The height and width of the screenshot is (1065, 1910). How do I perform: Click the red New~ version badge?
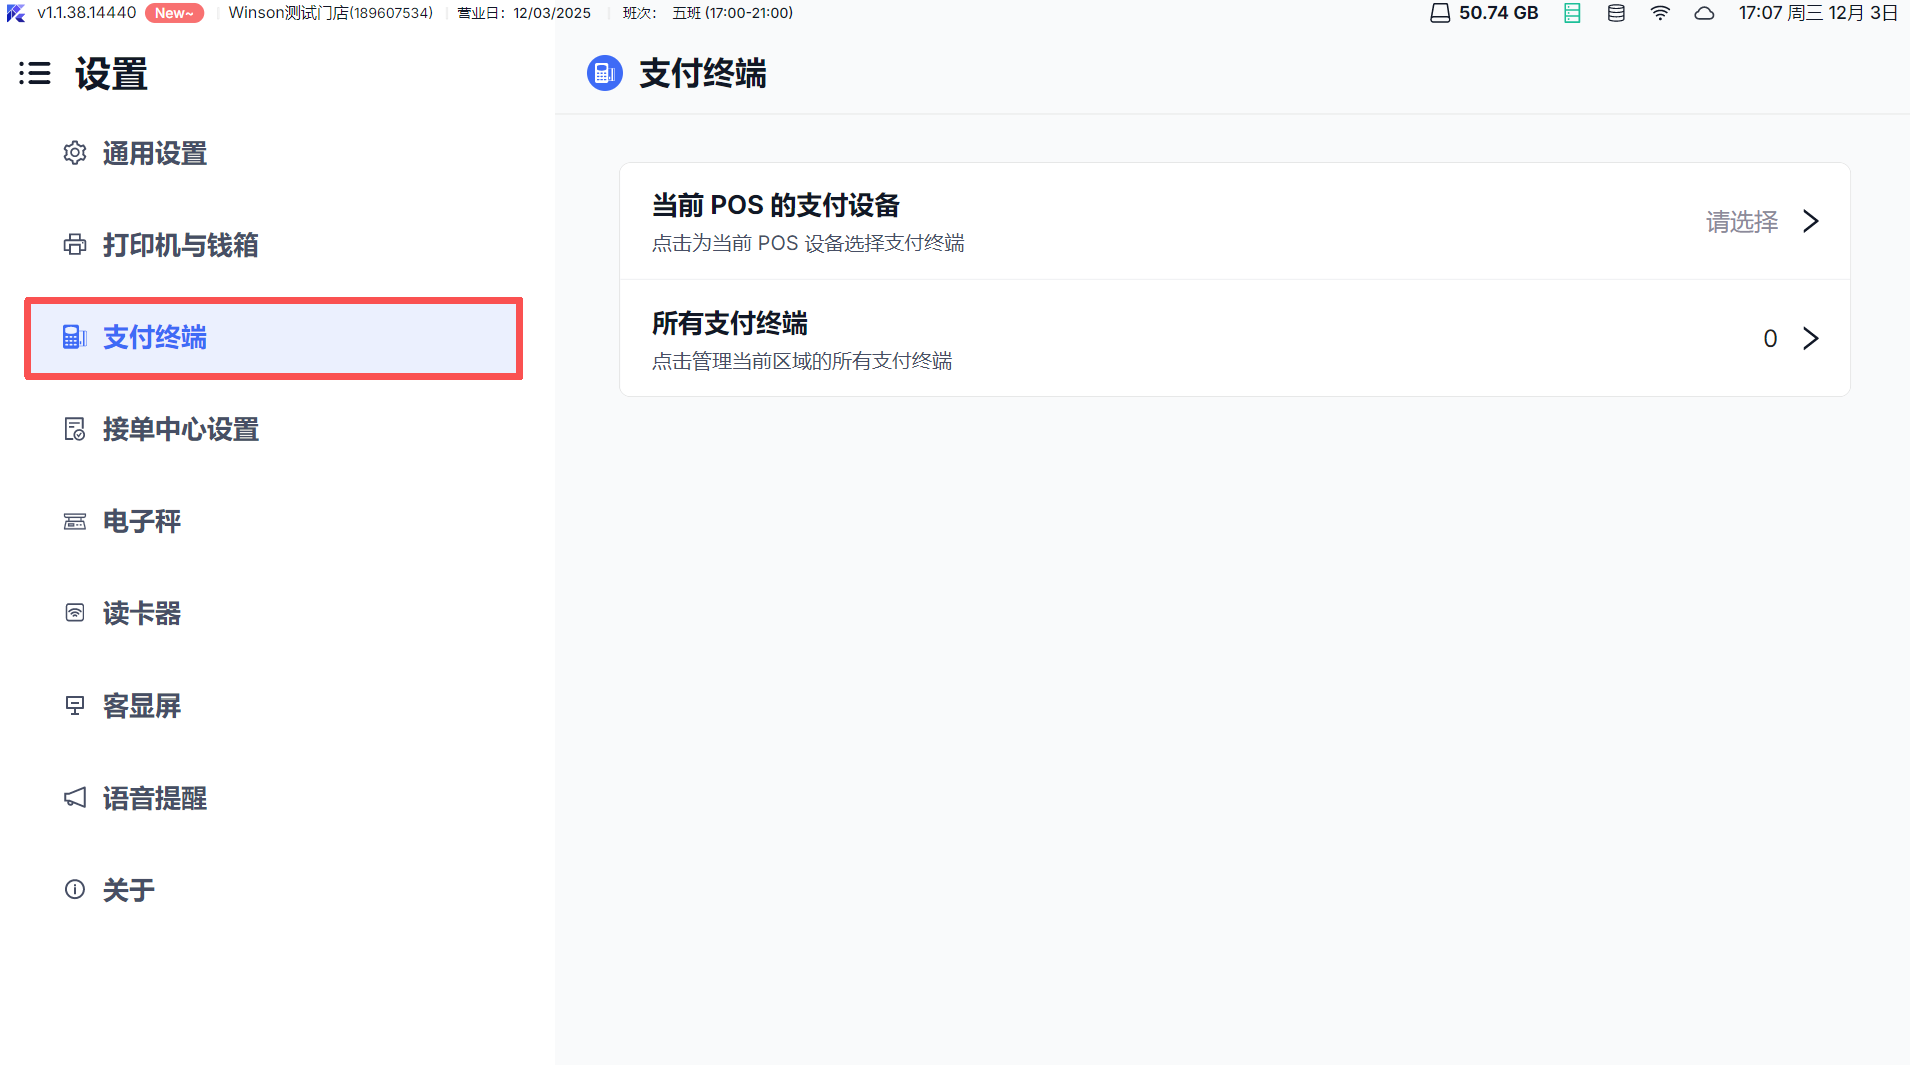click(174, 13)
